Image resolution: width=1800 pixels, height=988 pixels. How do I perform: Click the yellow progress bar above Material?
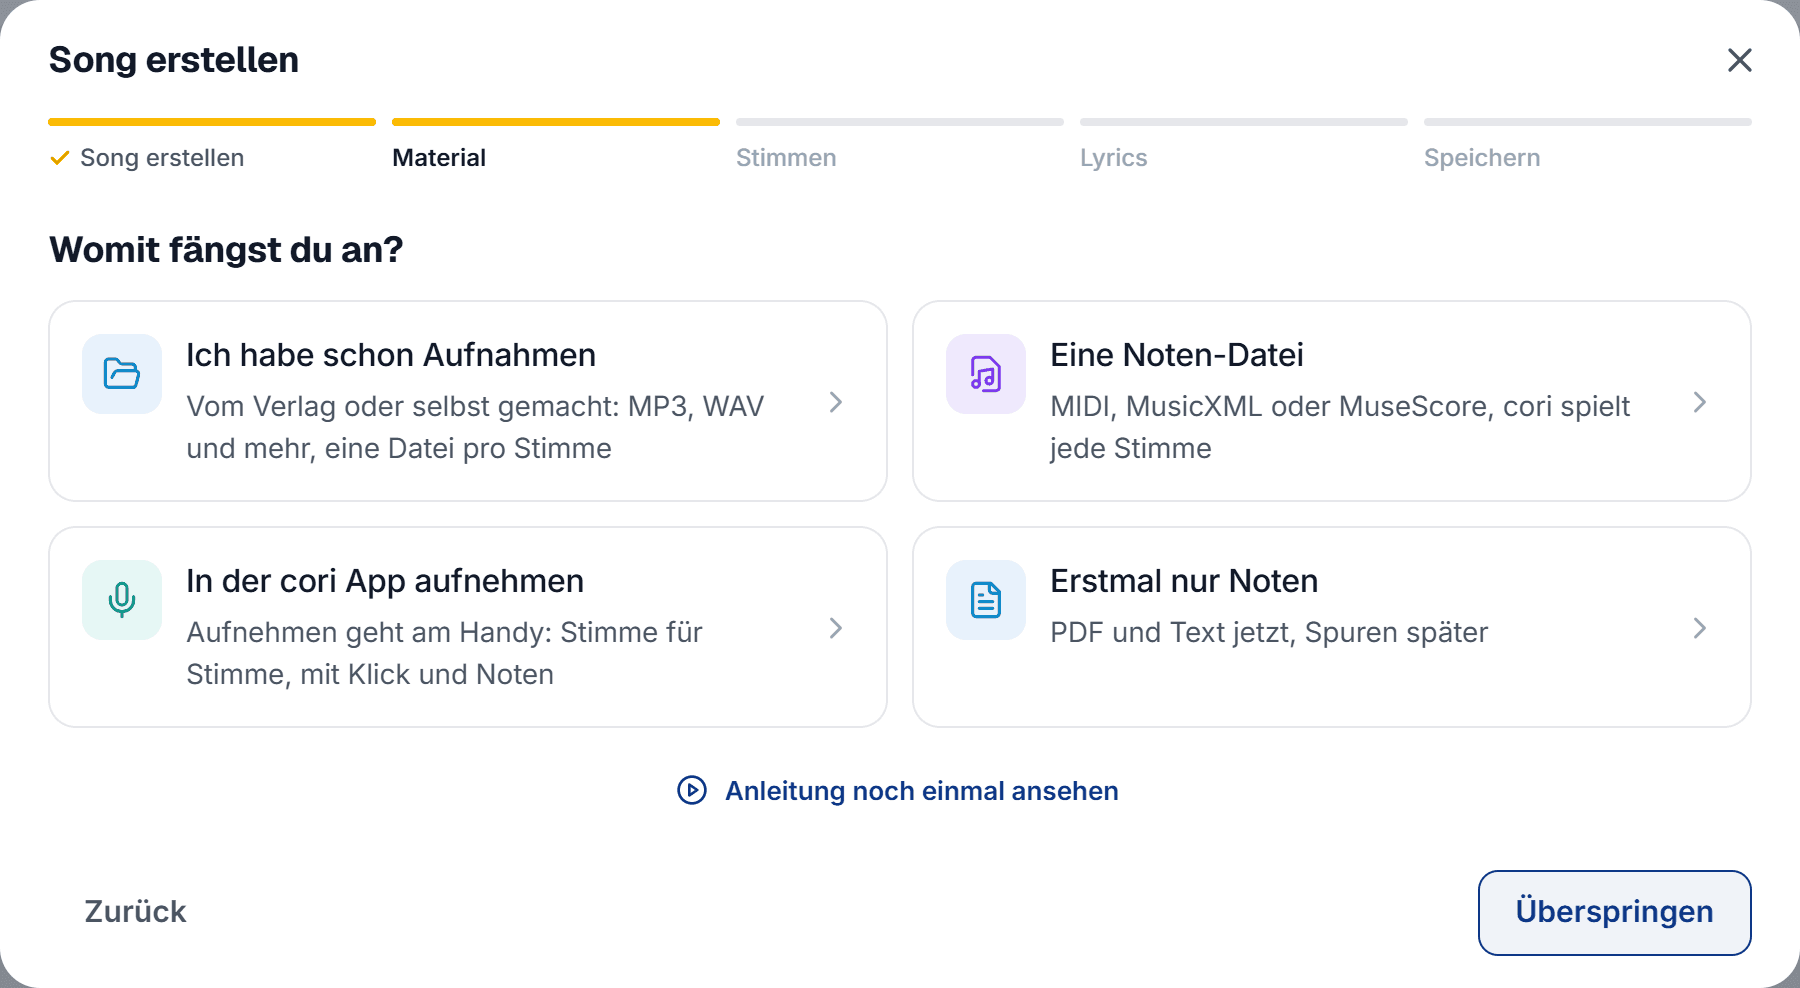pyautogui.click(x=556, y=122)
